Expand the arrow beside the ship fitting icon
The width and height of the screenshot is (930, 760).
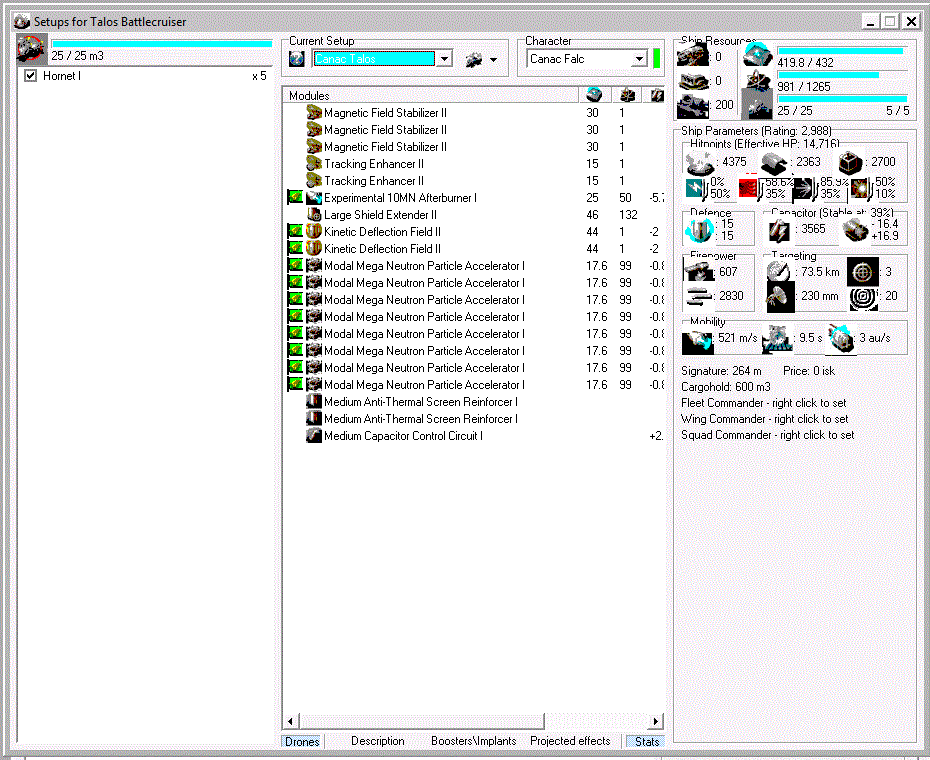point(493,59)
